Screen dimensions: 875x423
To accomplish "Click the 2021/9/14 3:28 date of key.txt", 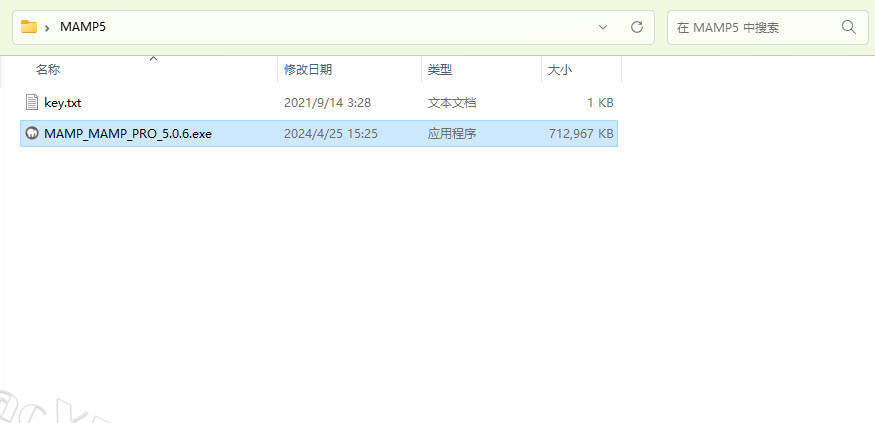I will 326,102.
